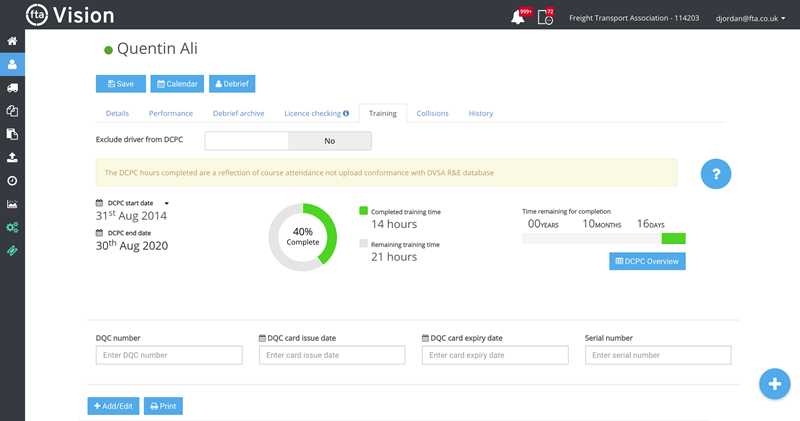The width and height of the screenshot is (800, 421).
Task: Open the DCPC Overview button
Action: [647, 261]
